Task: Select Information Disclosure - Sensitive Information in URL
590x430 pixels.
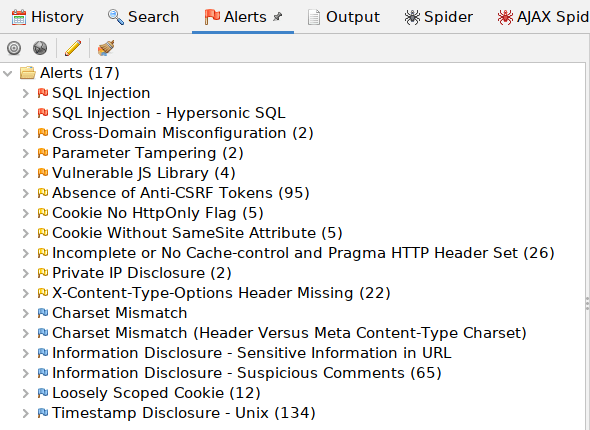Action: pyautogui.click(x=252, y=353)
